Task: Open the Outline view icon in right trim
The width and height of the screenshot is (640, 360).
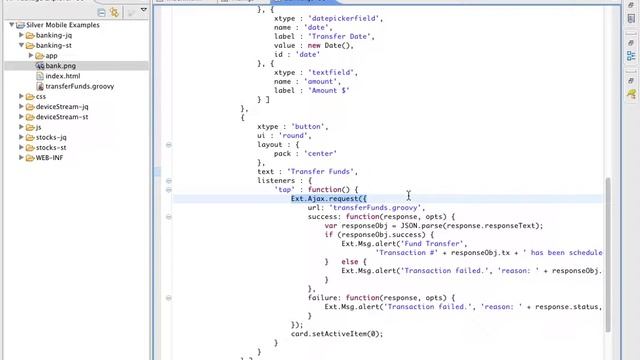Action: [x=631, y=56]
